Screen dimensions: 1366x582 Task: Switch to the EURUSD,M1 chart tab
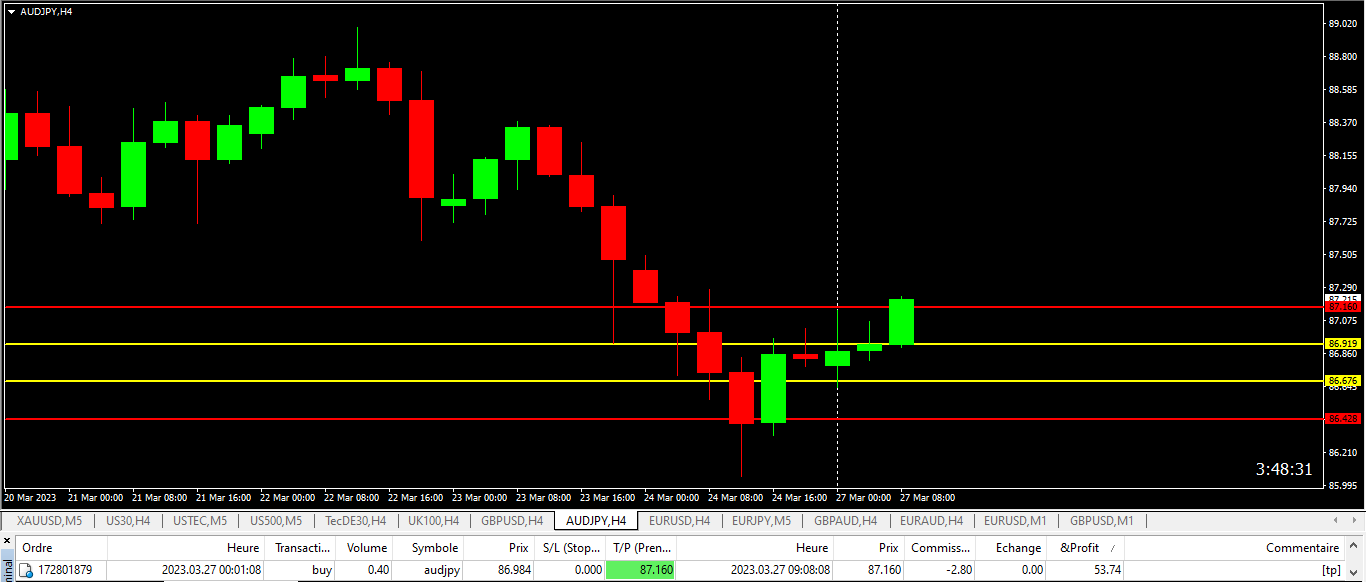pyautogui.click(x=1015, y=521)
